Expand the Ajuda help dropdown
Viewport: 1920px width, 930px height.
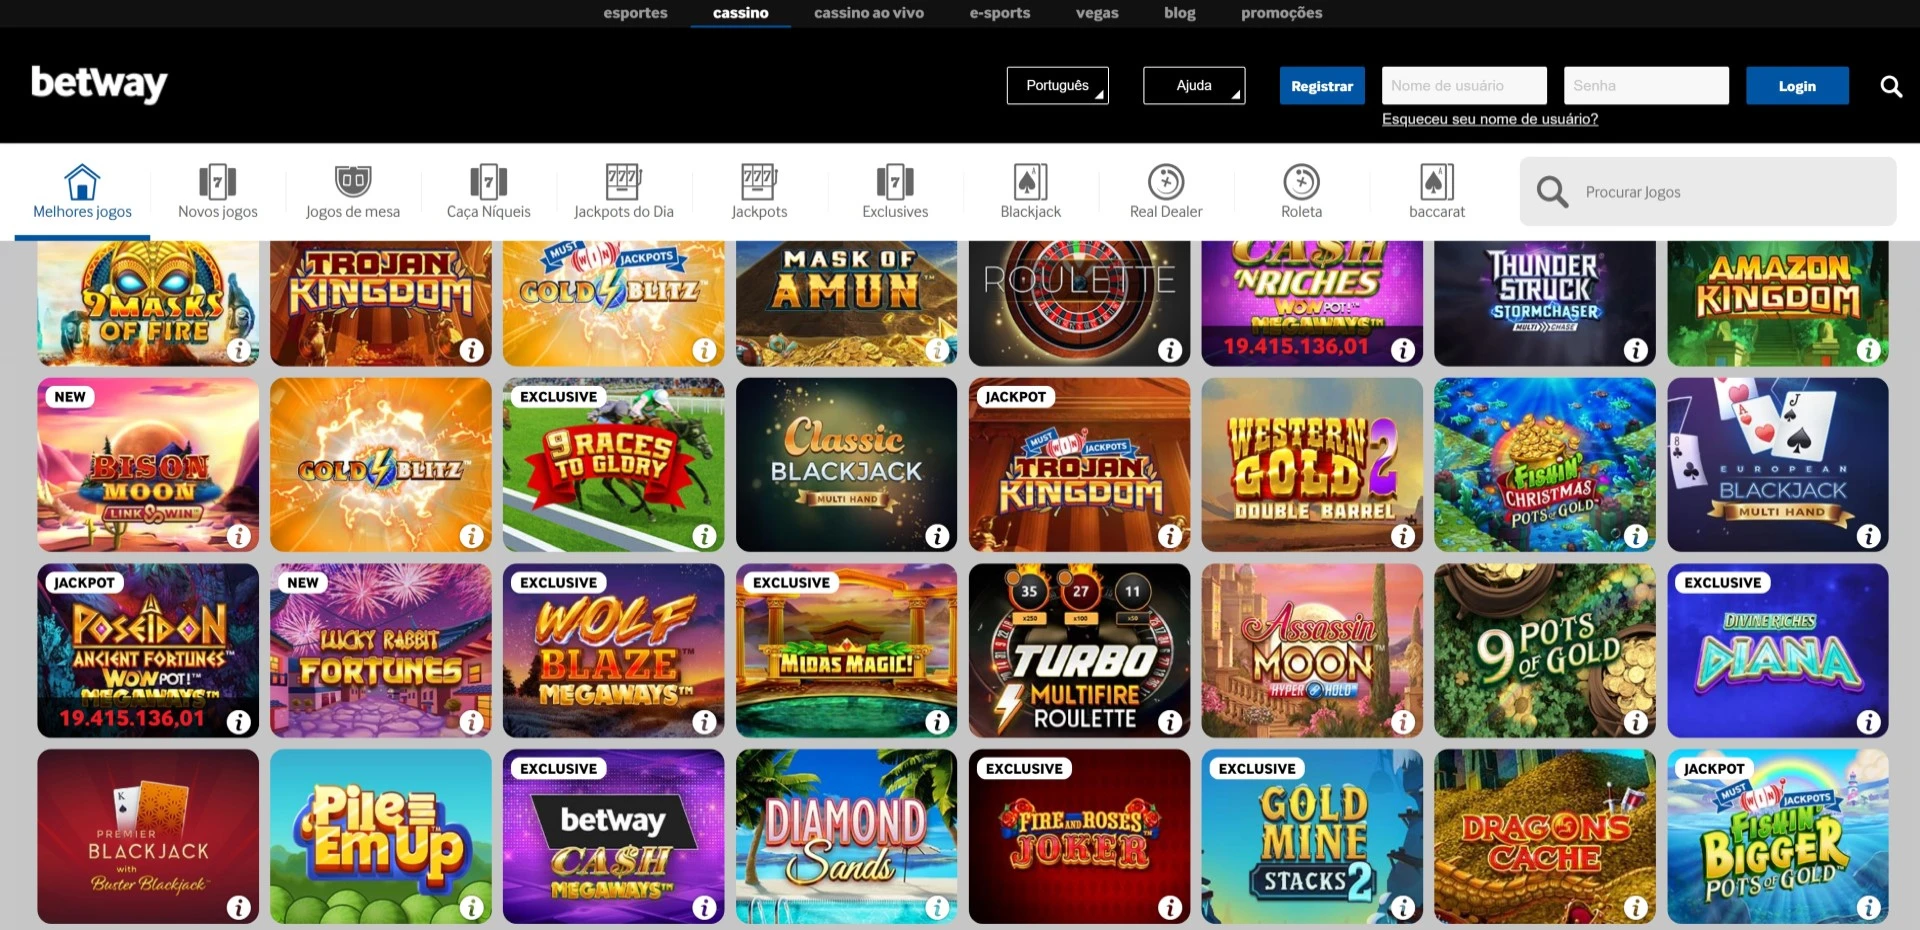click(1194, 86)
